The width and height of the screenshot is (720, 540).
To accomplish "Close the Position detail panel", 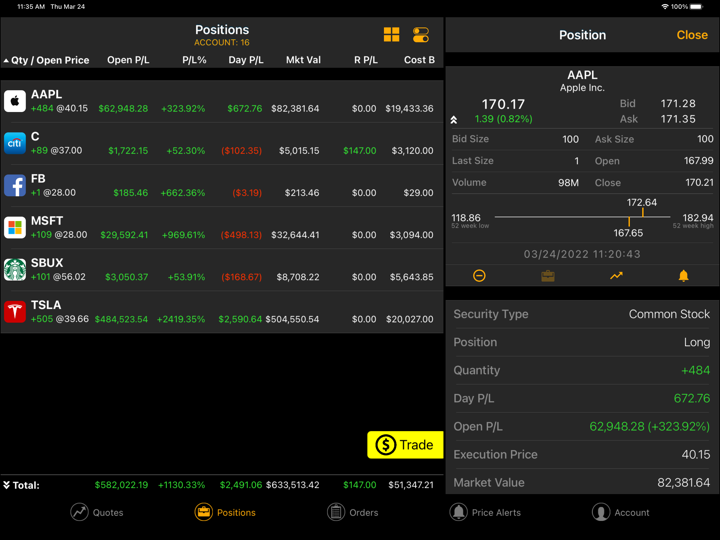I will (x=691, y=35).
